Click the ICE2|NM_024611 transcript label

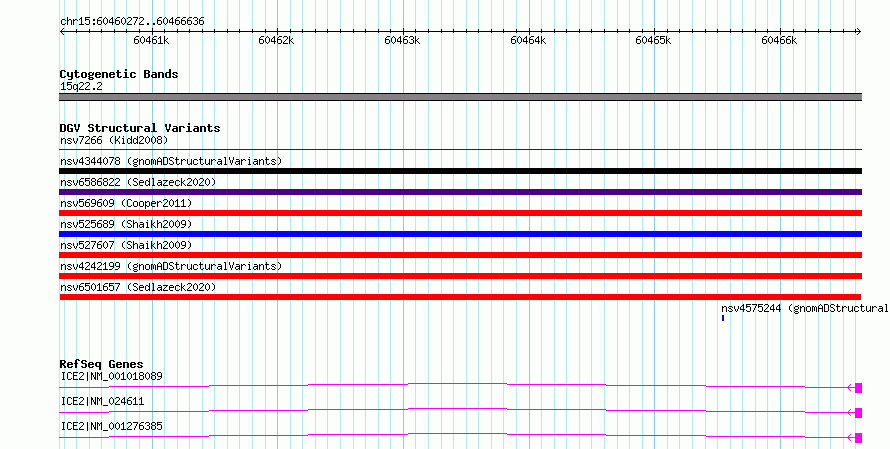[102, 401]
